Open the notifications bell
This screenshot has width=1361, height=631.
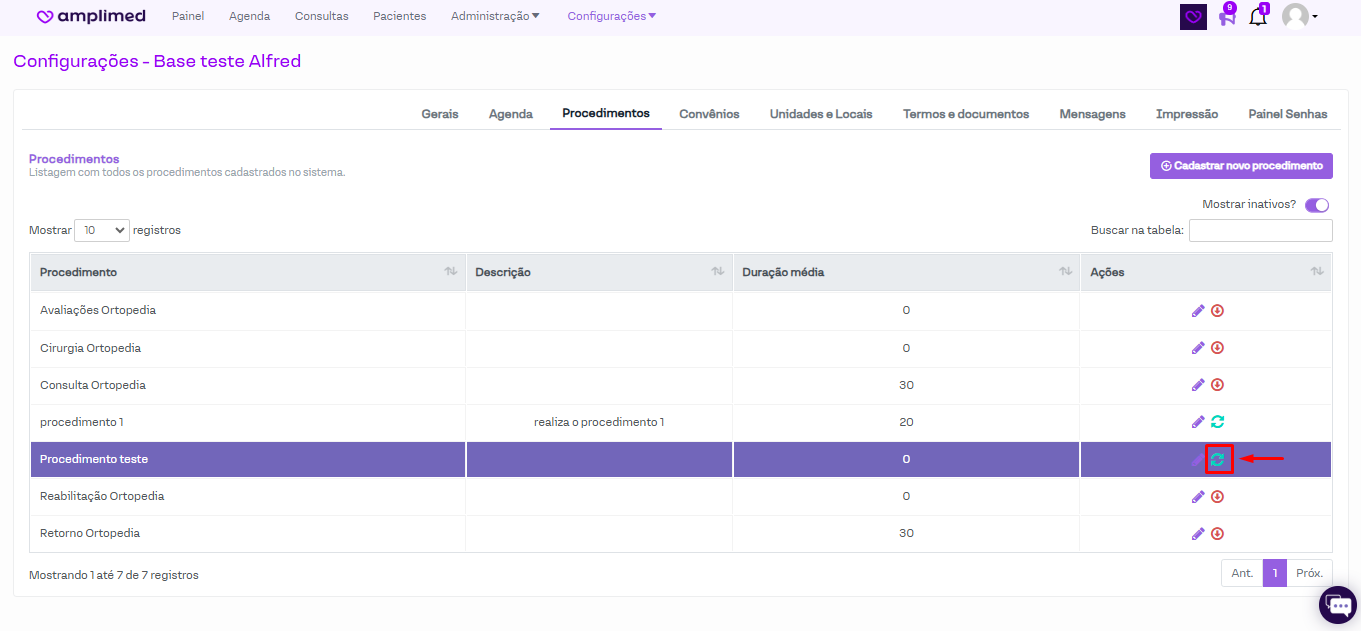click(1258, 17)
